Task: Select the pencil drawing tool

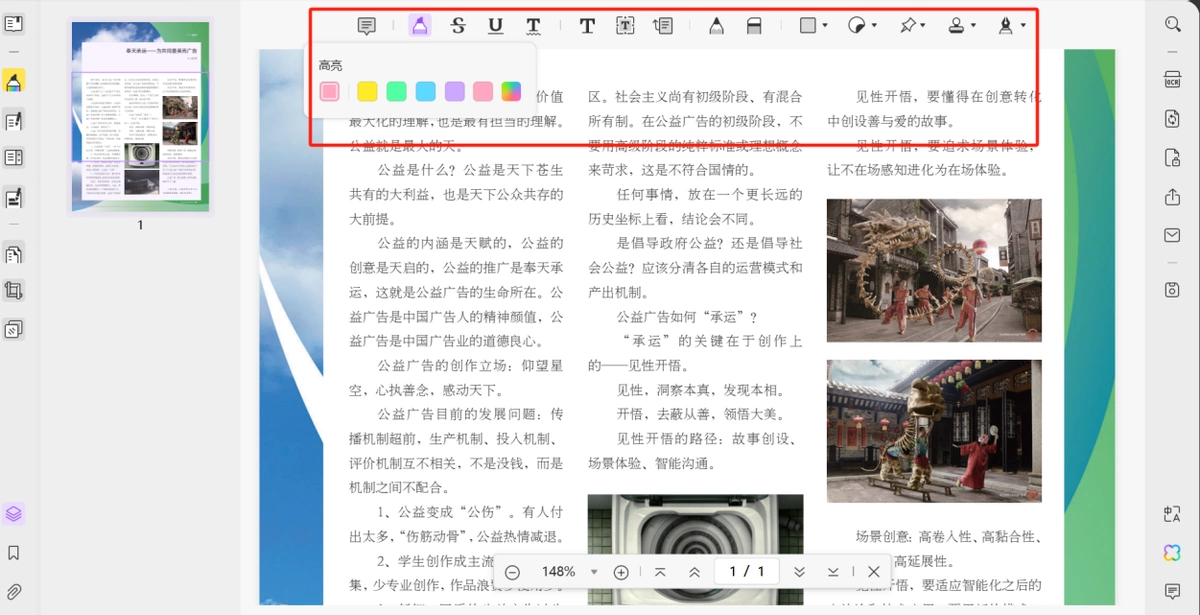Action: [x=716, y=26]
